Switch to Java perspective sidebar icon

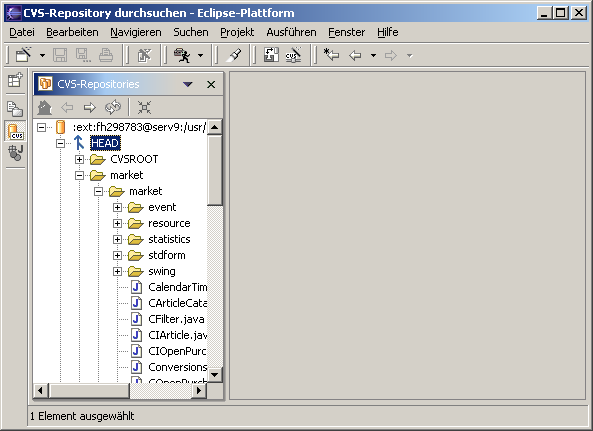16,153
